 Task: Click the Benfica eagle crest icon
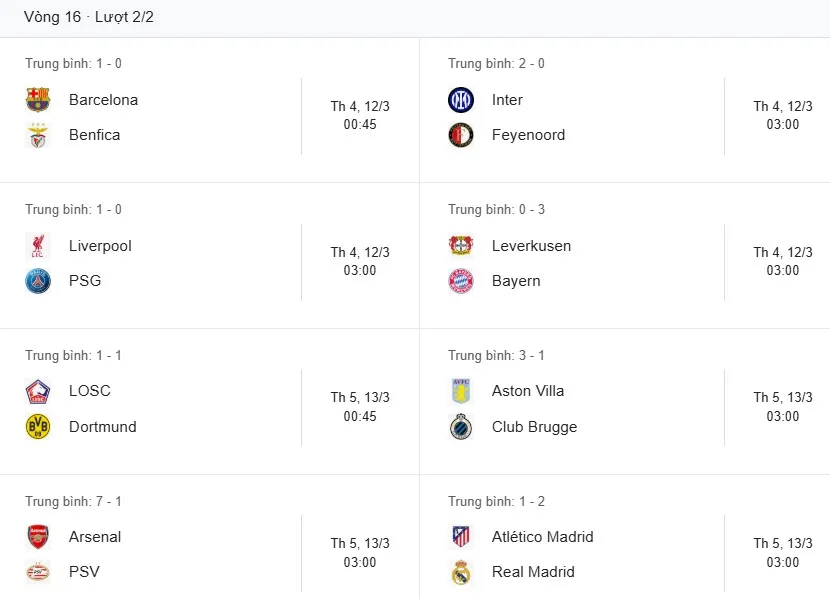point(38,135)
